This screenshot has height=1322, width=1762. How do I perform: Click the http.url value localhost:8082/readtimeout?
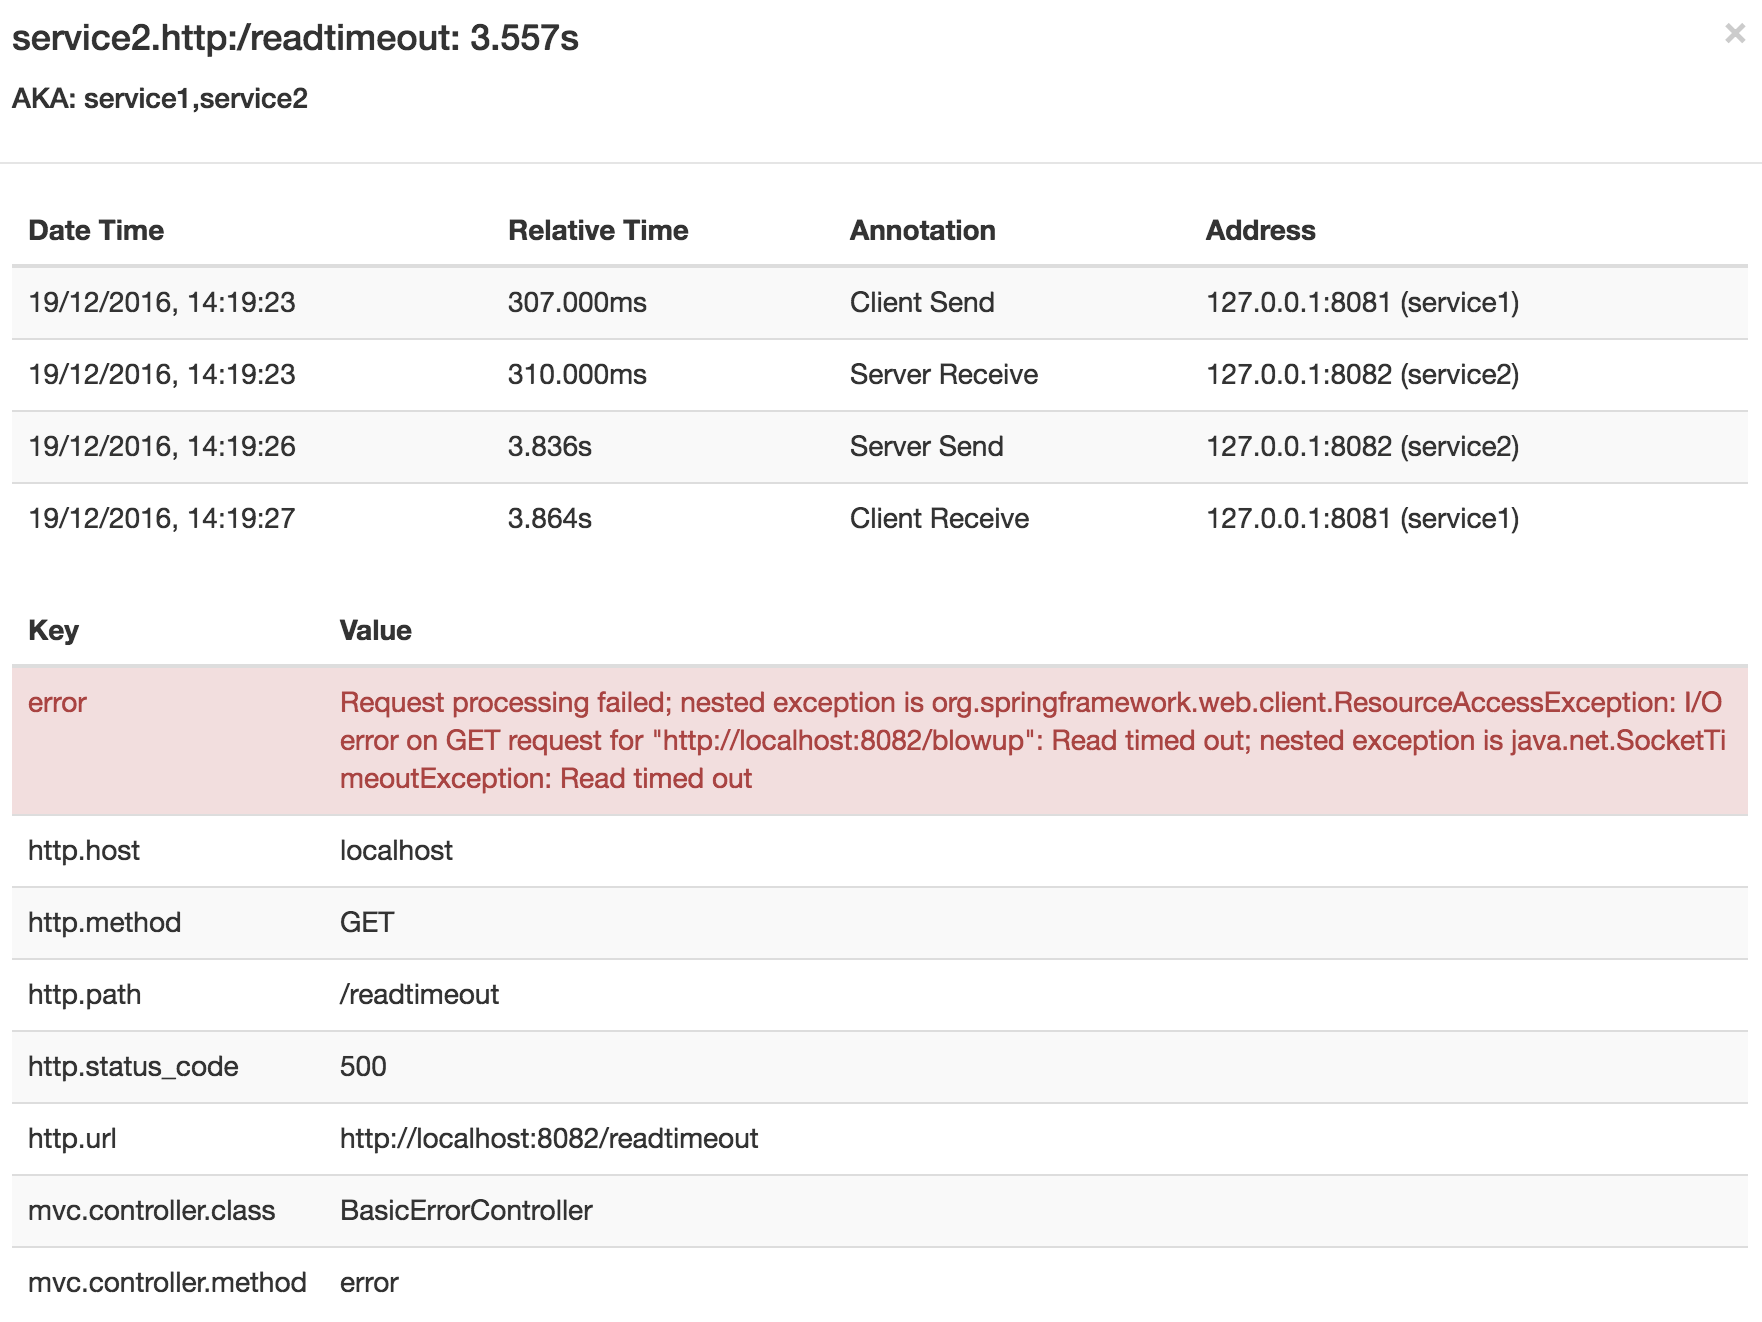coord(549,1139)
